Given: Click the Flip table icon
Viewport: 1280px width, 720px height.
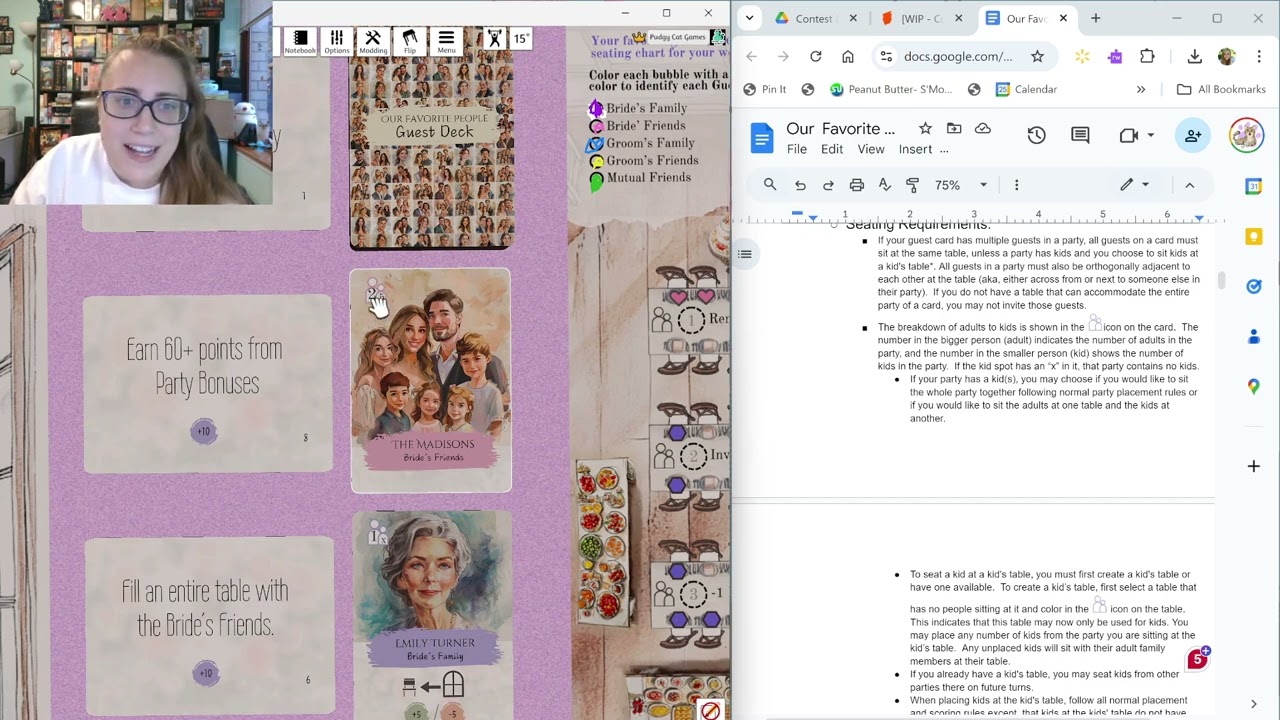Looking at the screenshot, I should point(410,41).
